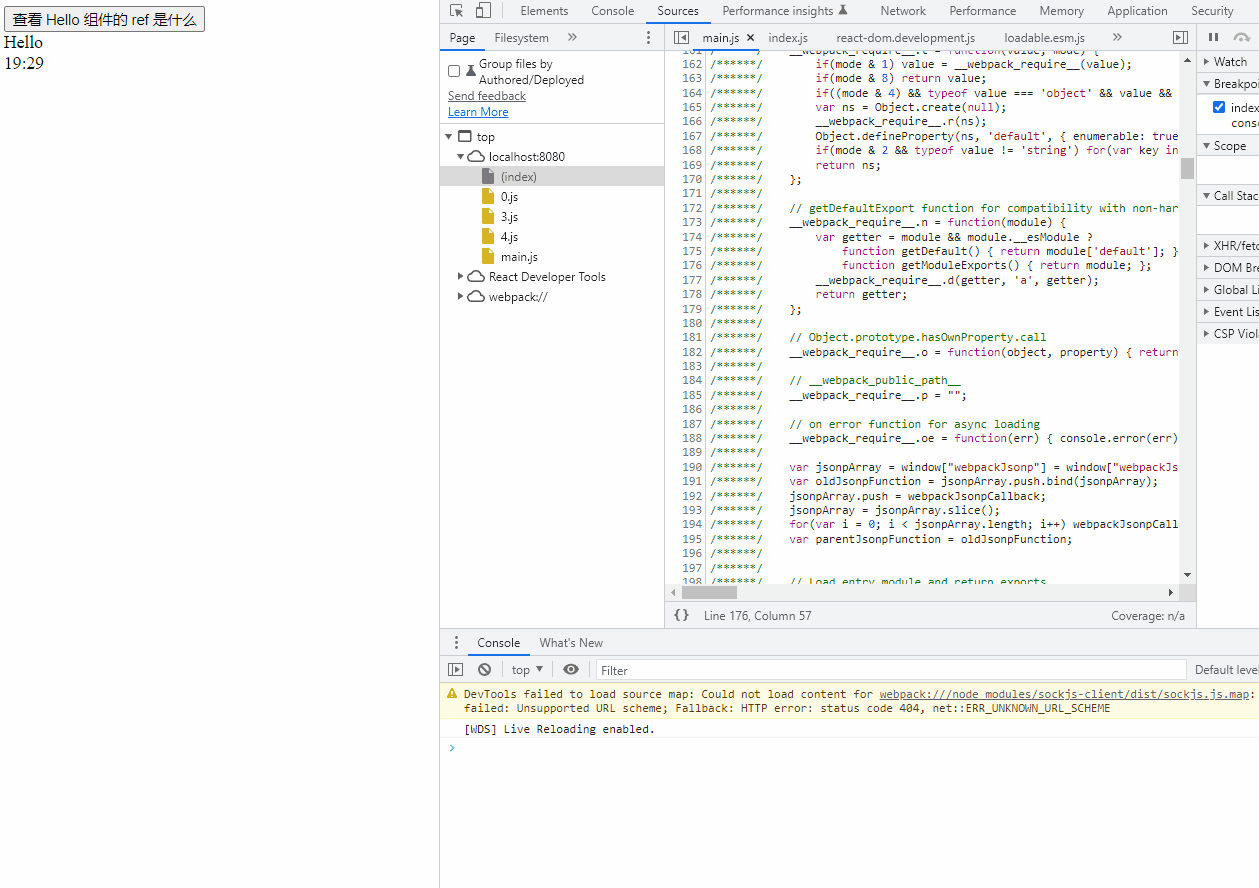Open the console context top dropdown

527,670
